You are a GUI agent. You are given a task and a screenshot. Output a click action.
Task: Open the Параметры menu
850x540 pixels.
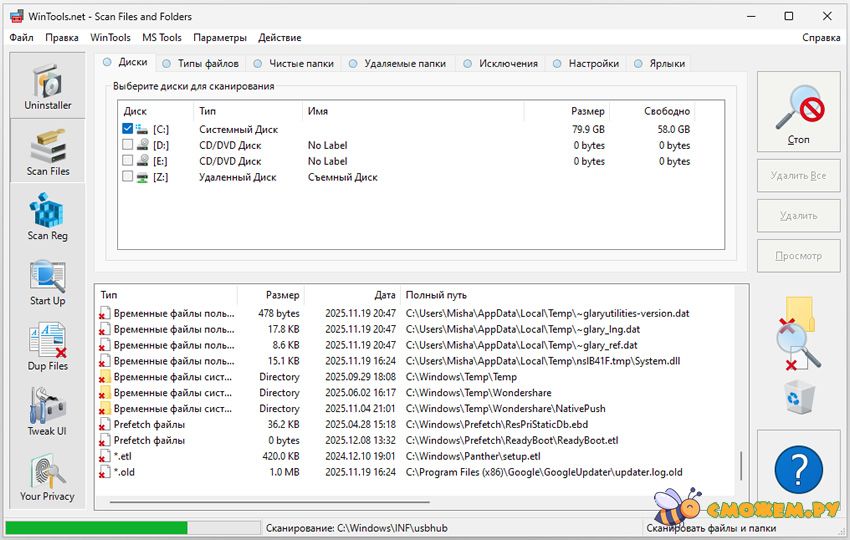click(x=220, y=37)
